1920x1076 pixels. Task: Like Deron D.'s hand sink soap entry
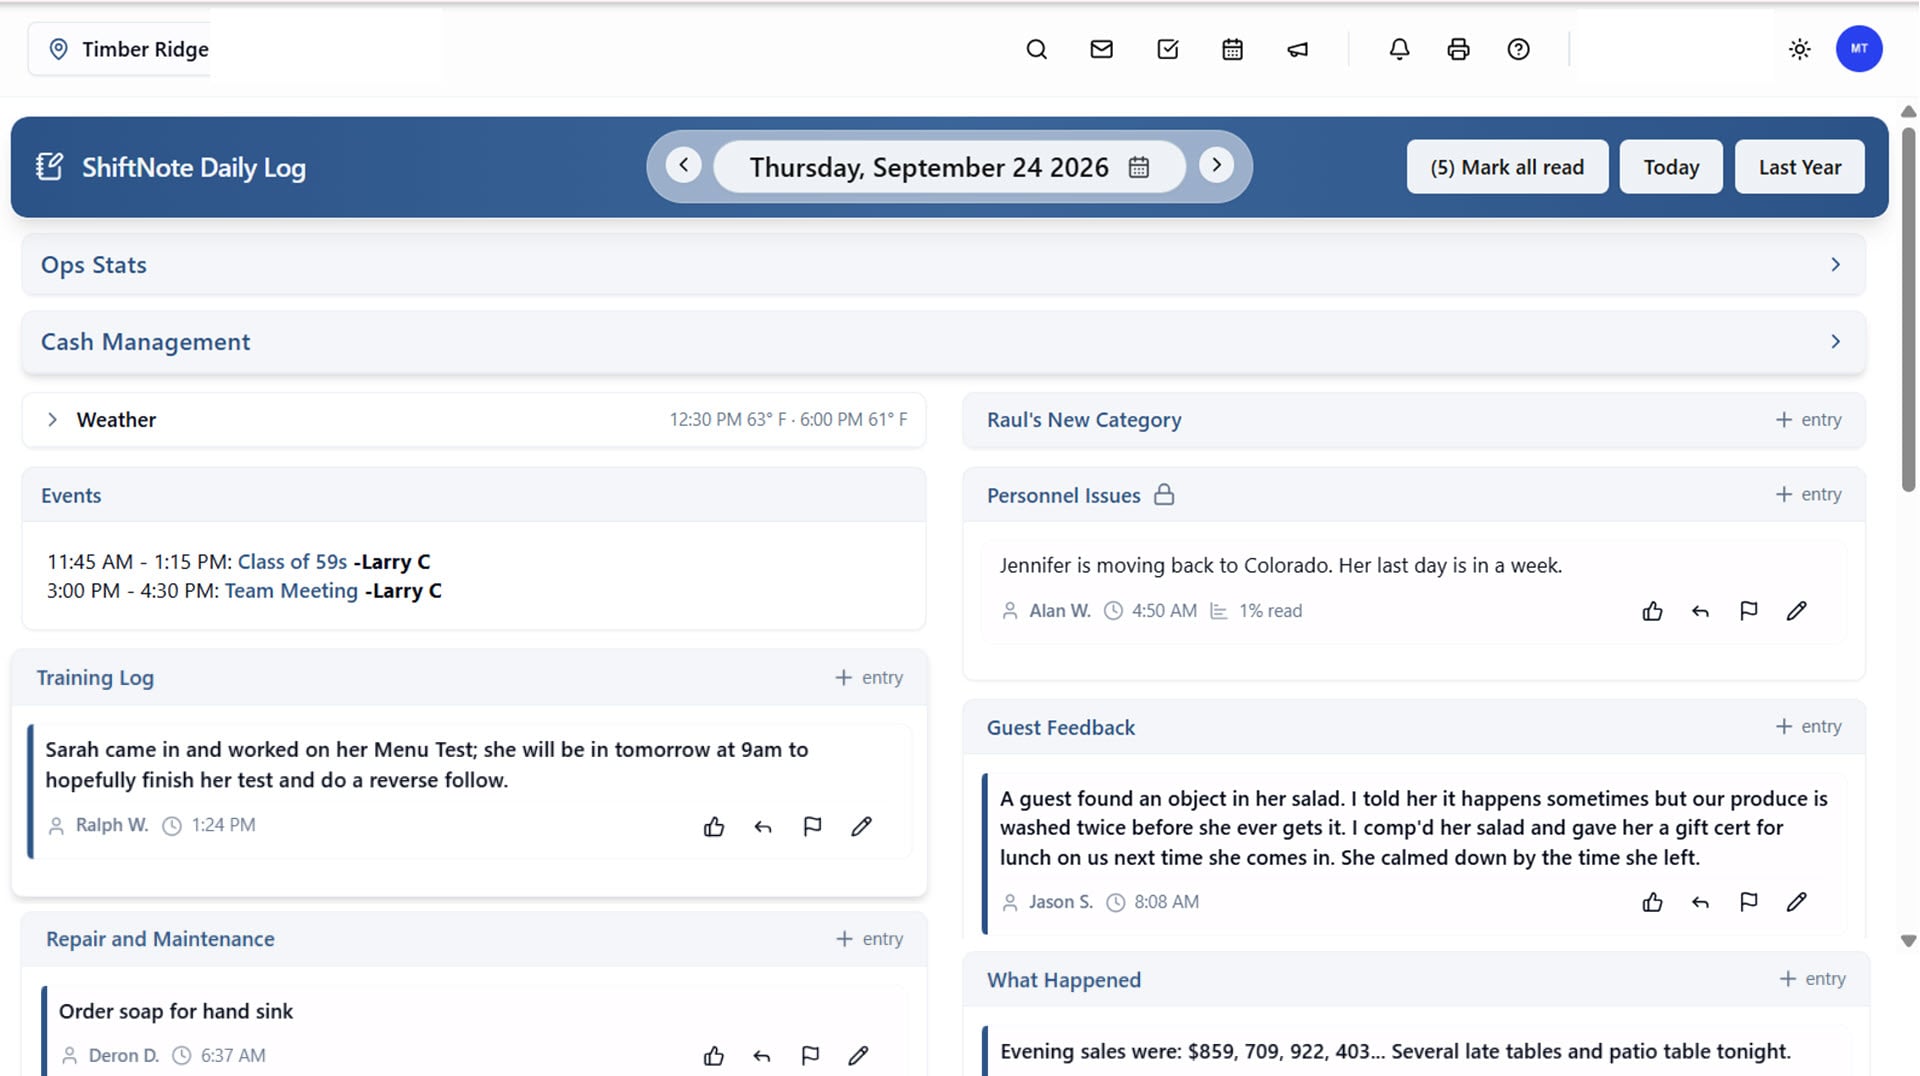point(714,1056)
